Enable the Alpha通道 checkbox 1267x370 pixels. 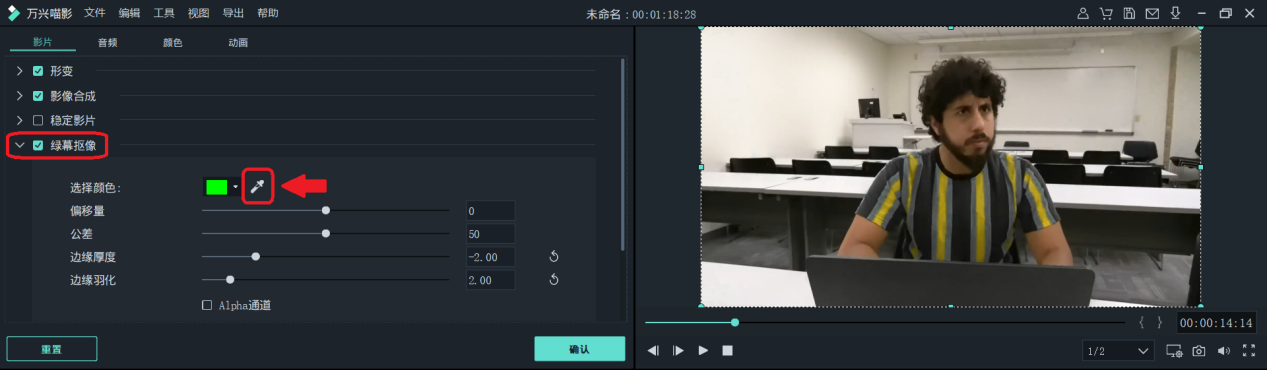coord(207,305)
